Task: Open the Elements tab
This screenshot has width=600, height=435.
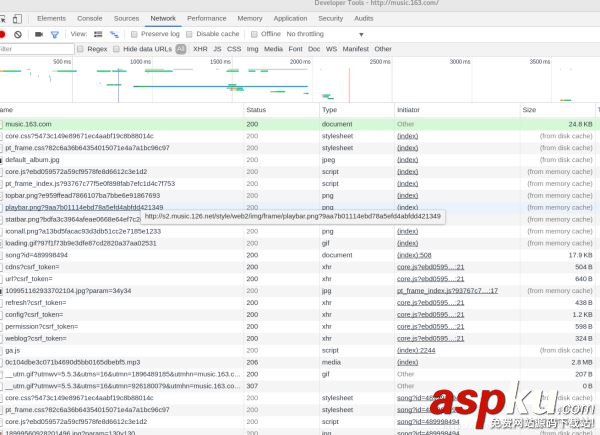Action: (51, 18)
